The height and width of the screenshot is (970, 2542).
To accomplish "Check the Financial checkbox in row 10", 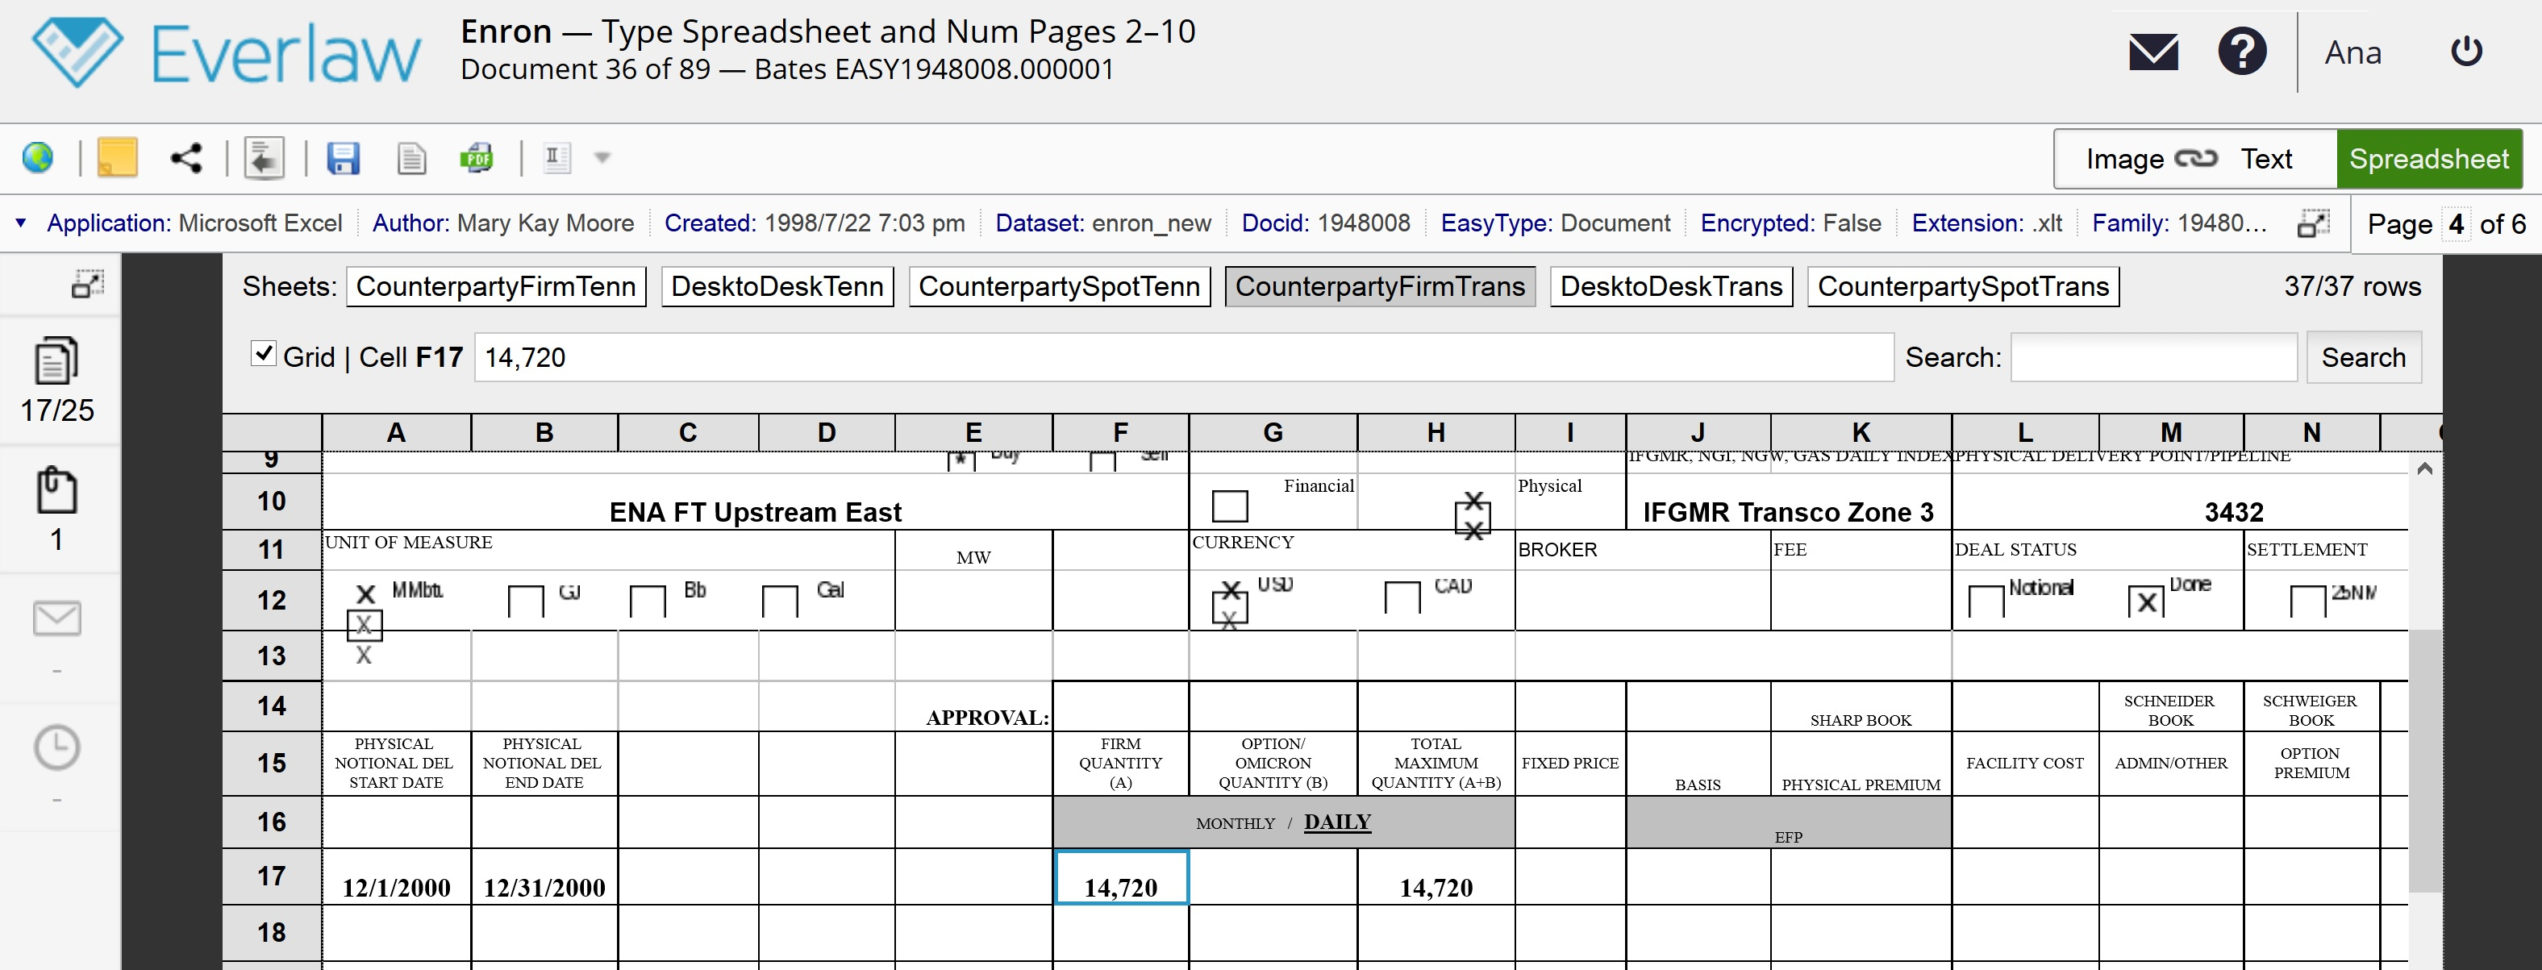I will [x=1230, y=506].
